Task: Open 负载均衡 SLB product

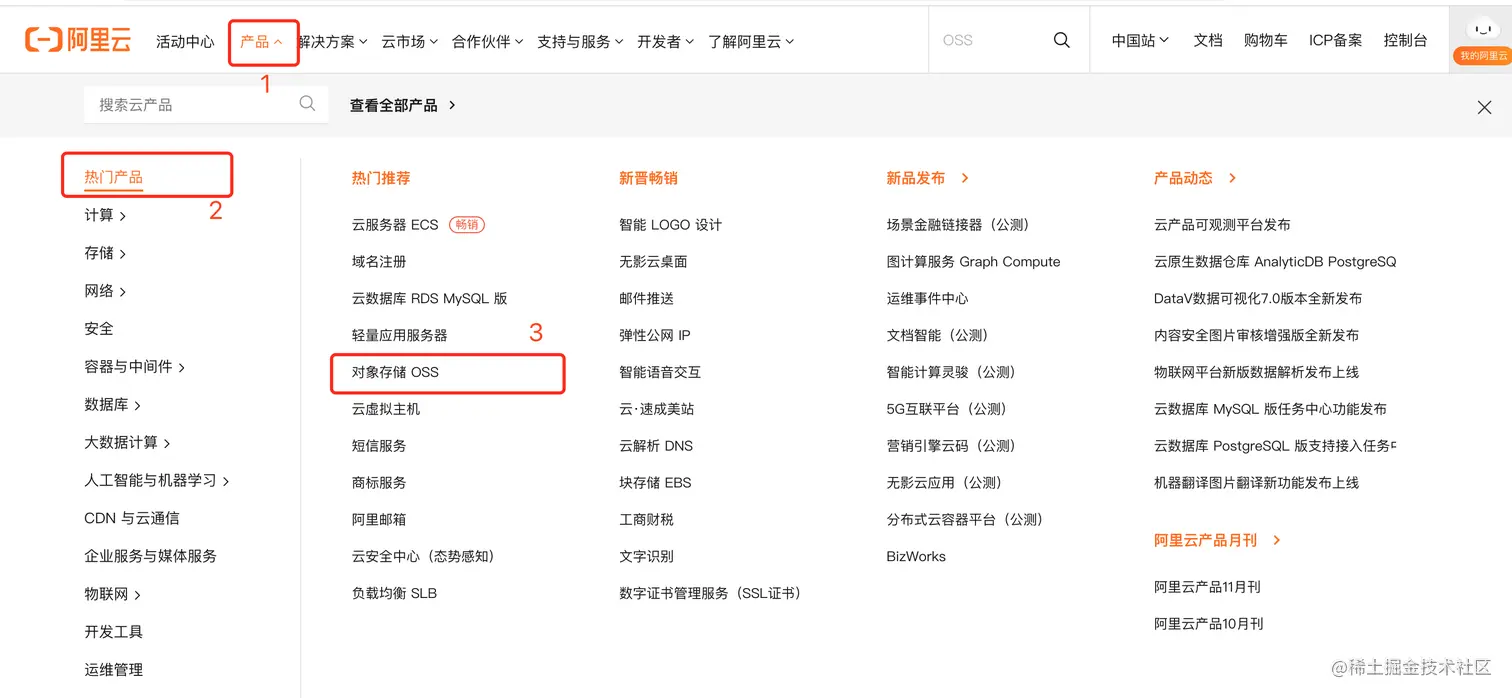Action: click(x=394, y=593)
